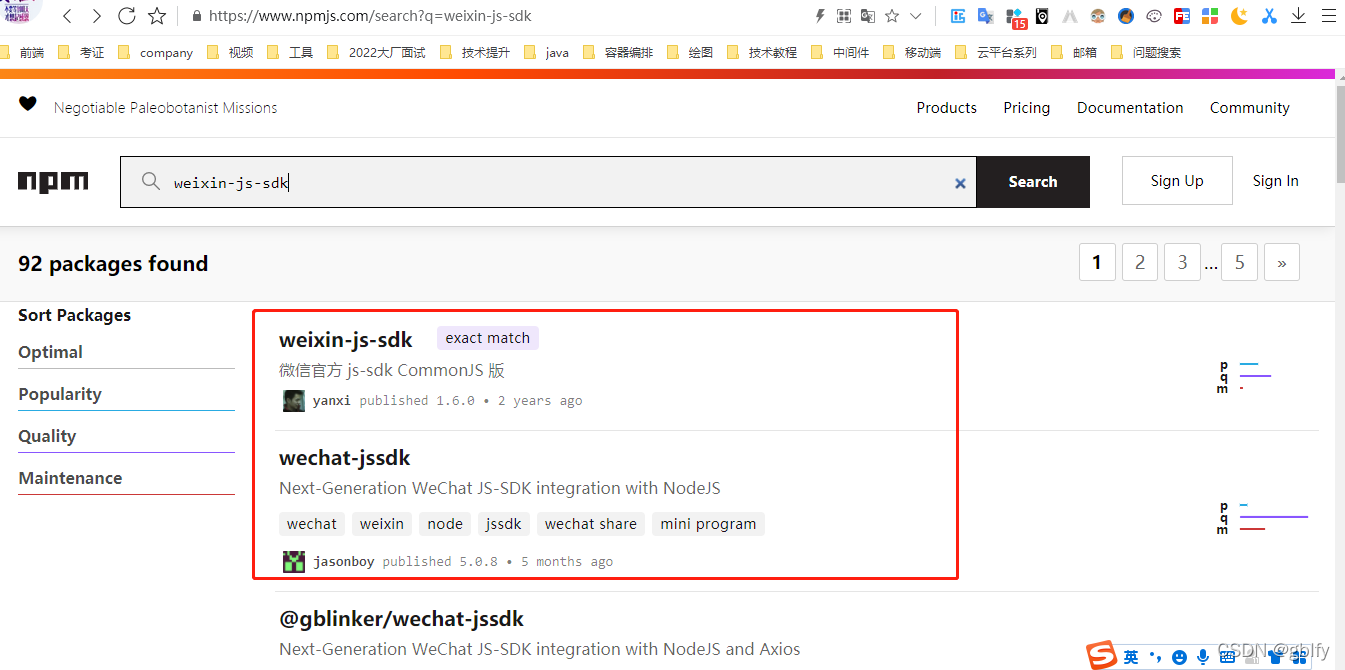Open the 工具 bookmarks folder
Viewport: 1345px width, 670px height.
[x=290, y=53]
